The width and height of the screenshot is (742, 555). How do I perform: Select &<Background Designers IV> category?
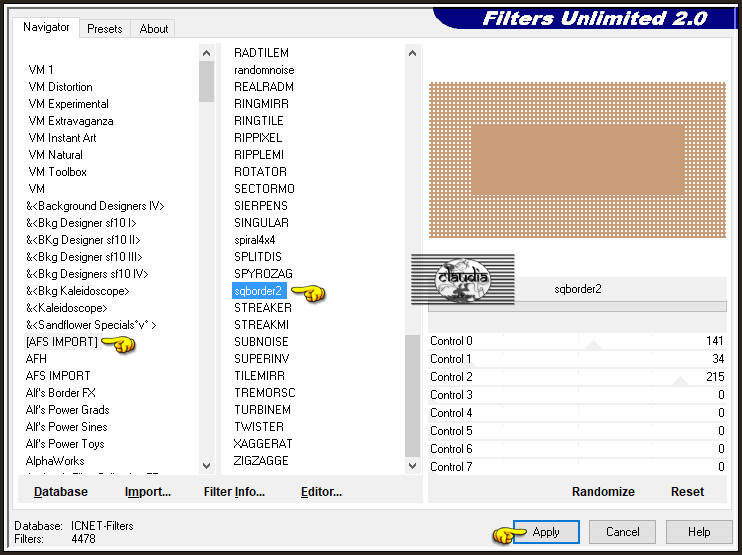pos(95,206)
